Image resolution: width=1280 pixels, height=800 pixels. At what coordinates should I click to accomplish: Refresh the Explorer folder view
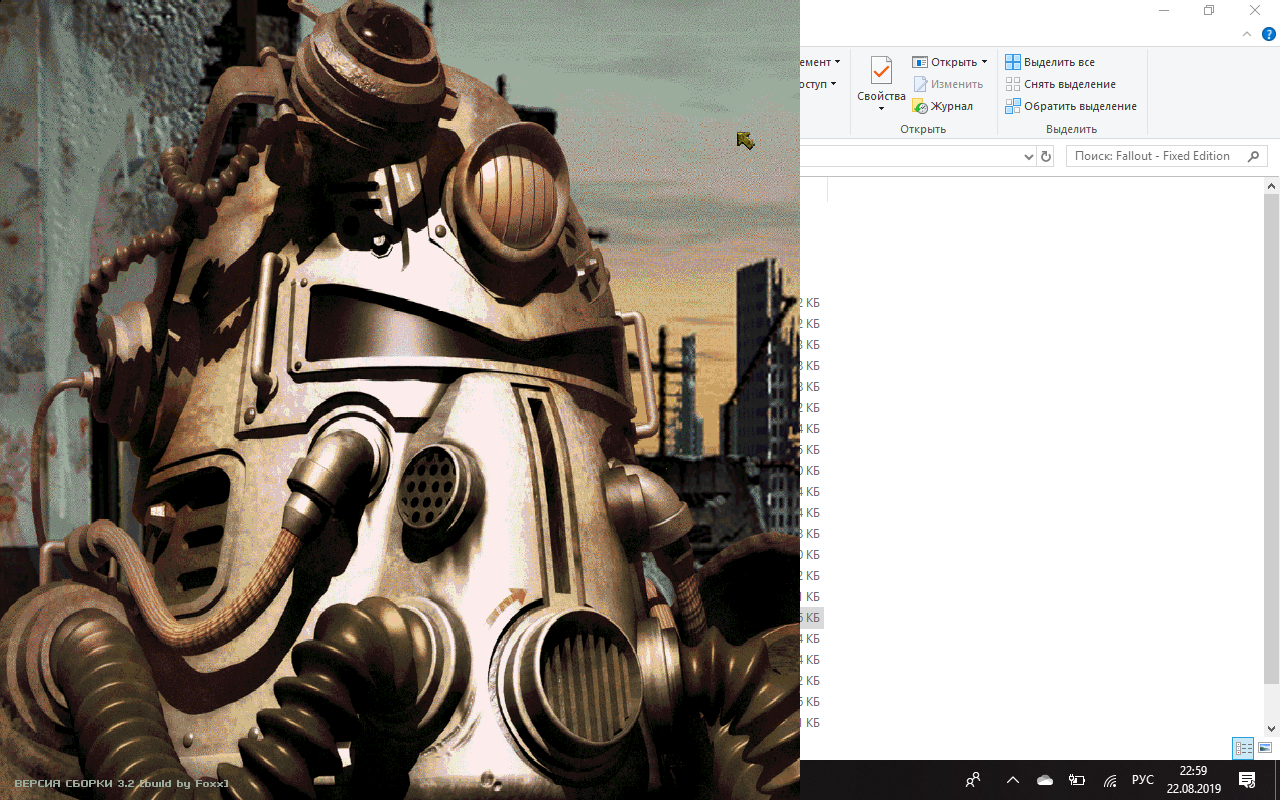[1046, 157]
